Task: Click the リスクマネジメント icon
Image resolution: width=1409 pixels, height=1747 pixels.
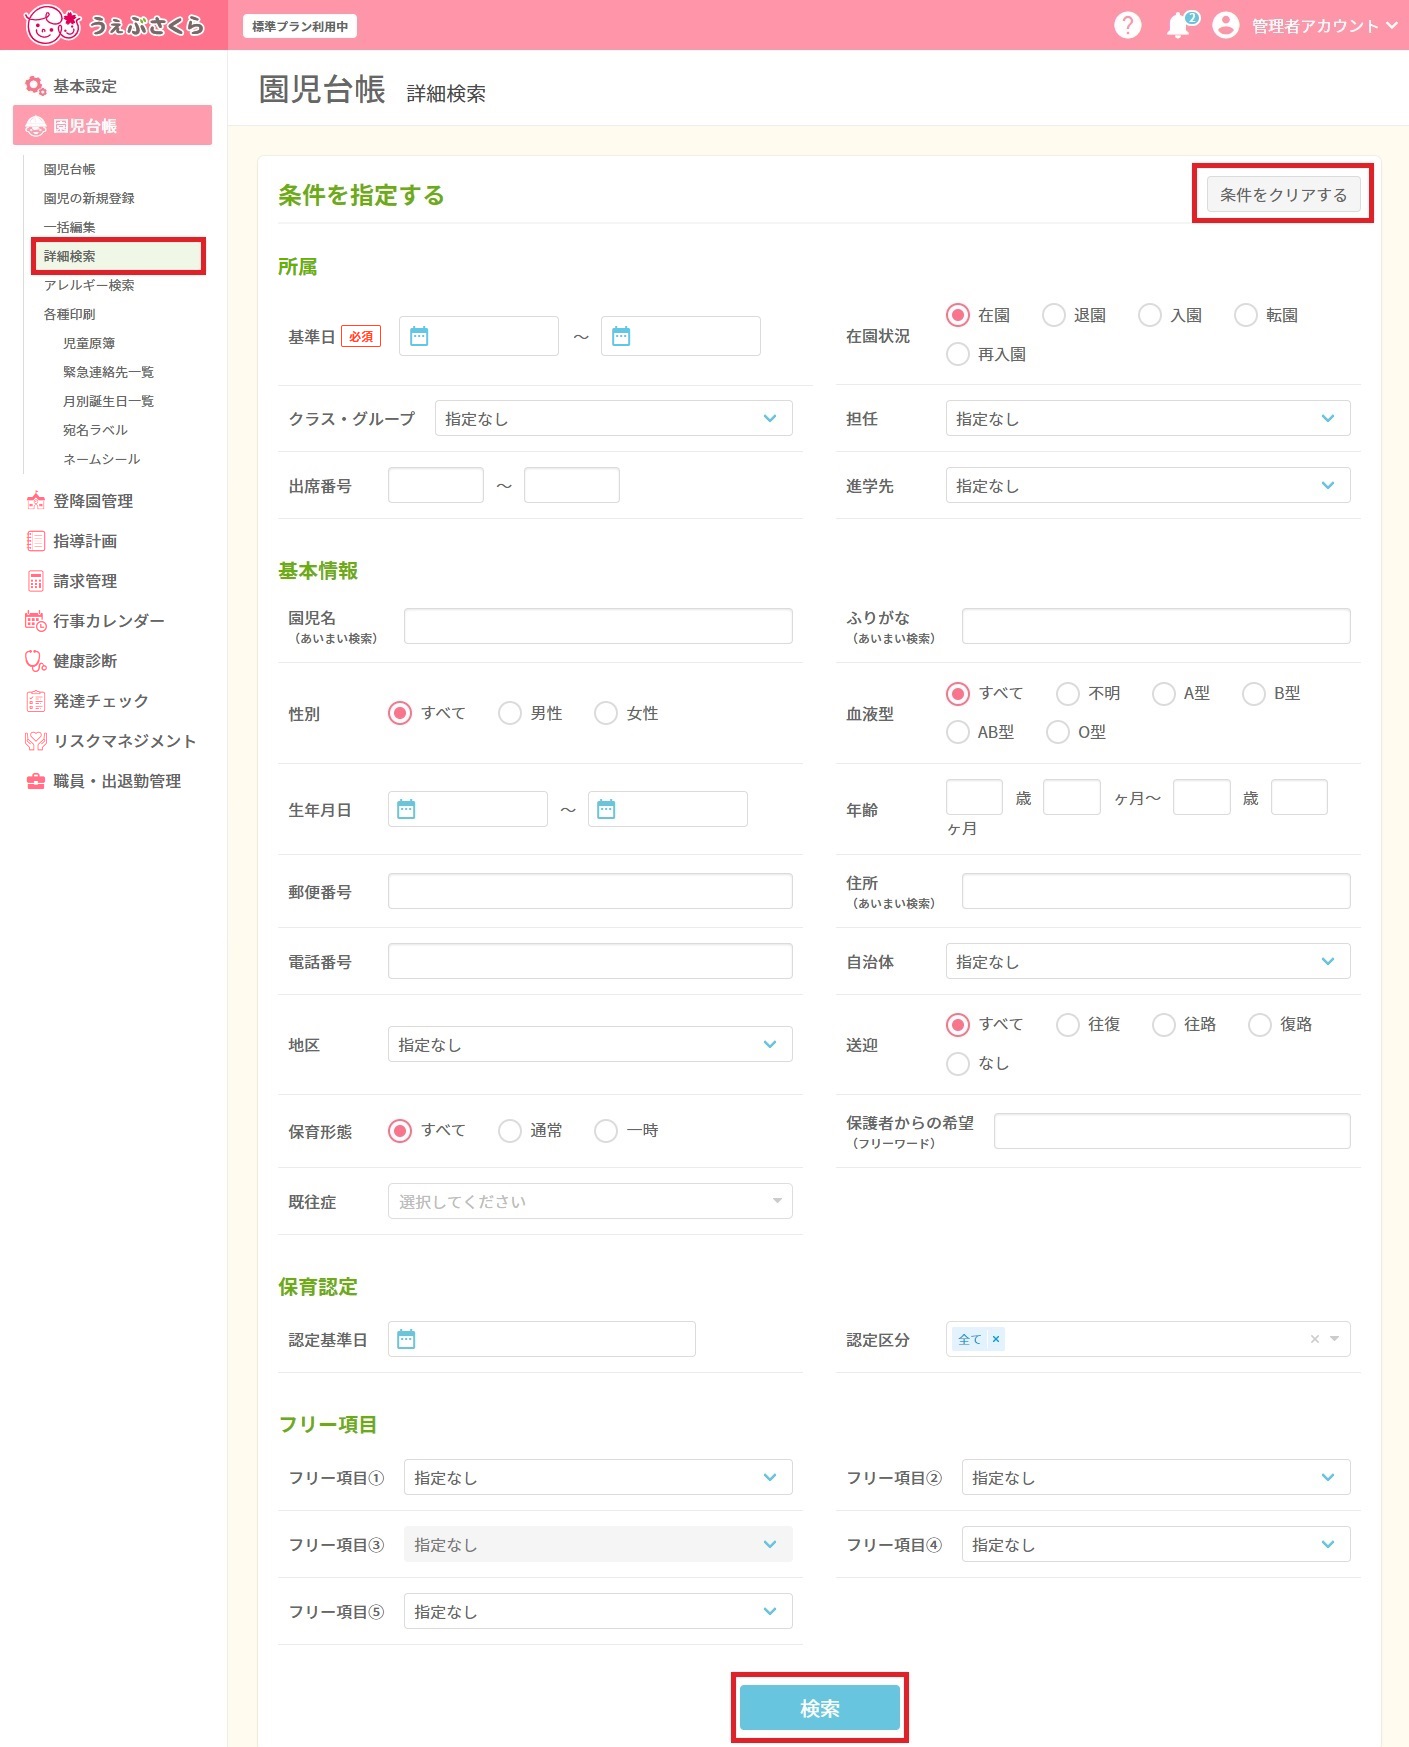Action: [x=36, y=741]
